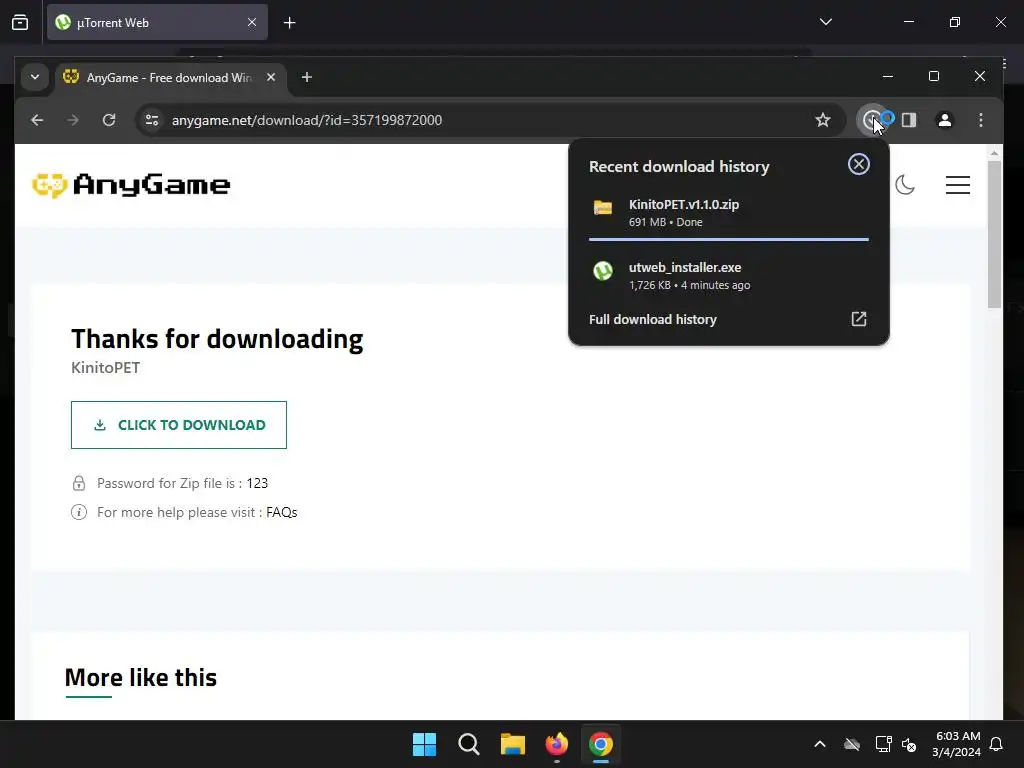Open site information icon in address bar
This screenshot has height=768, width=1024.
[152, 120]
